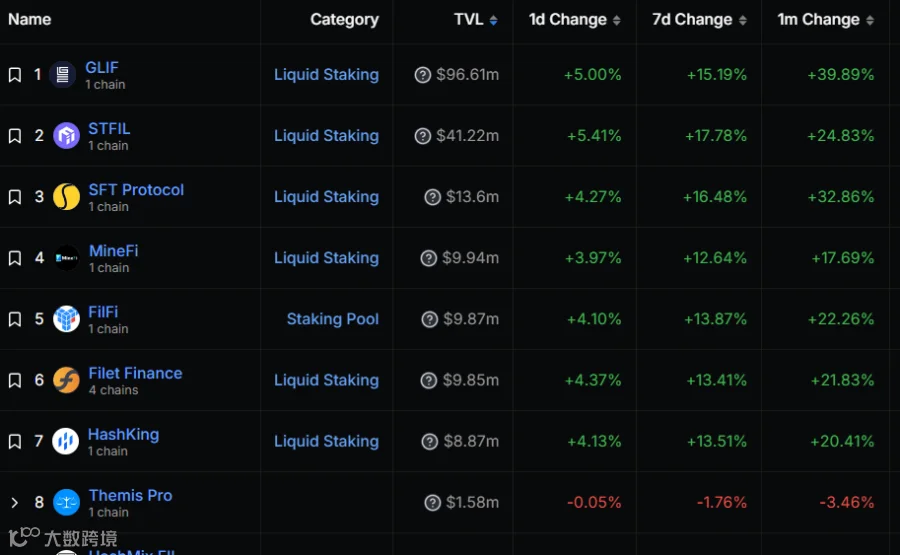The width and height of the screenshot is (900, 555).
Task: Expand the Themis Pro row
Action: coord(15,502)
